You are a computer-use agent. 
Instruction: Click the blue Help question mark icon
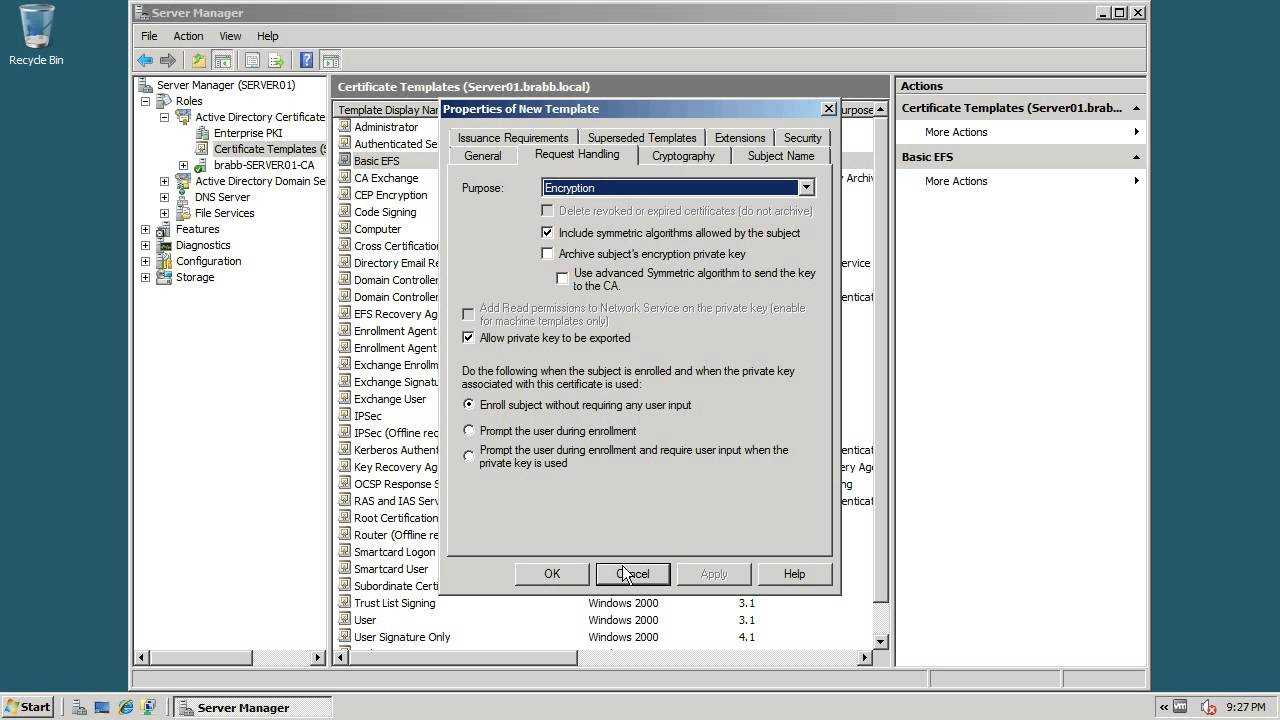click(x=306, y=60)
